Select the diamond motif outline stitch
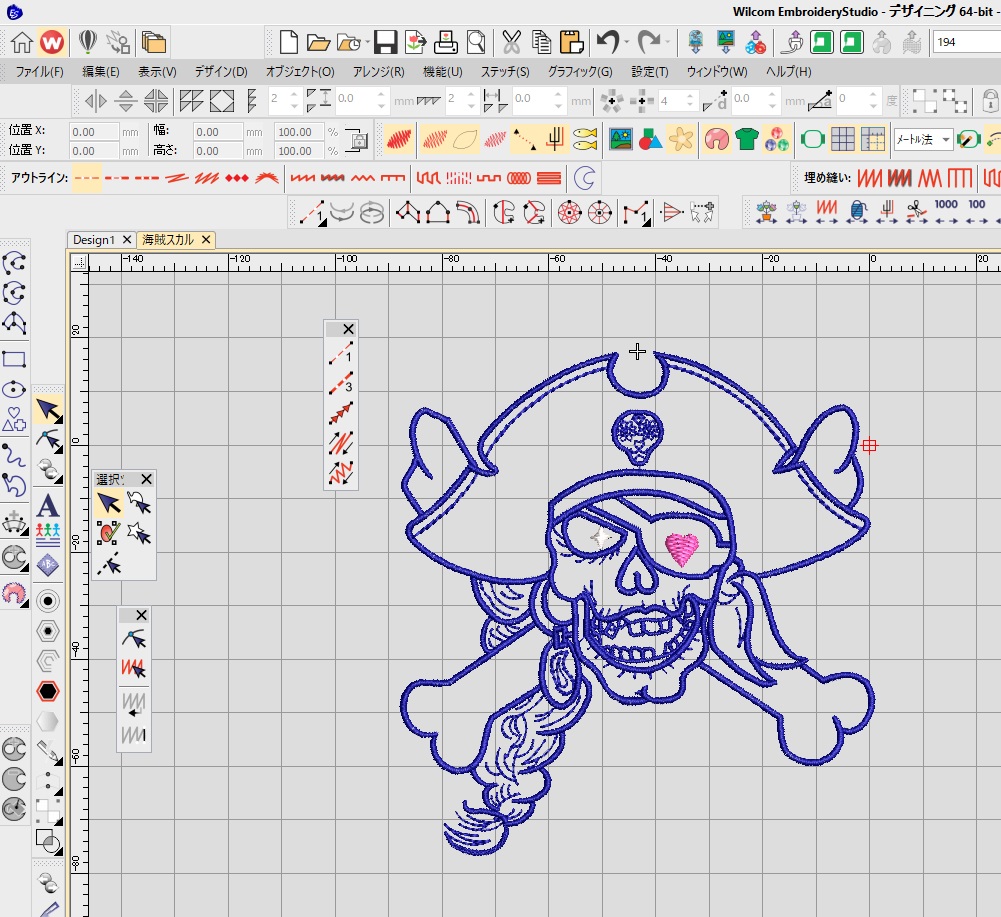 pyautogui.click(x=236, y=178)
